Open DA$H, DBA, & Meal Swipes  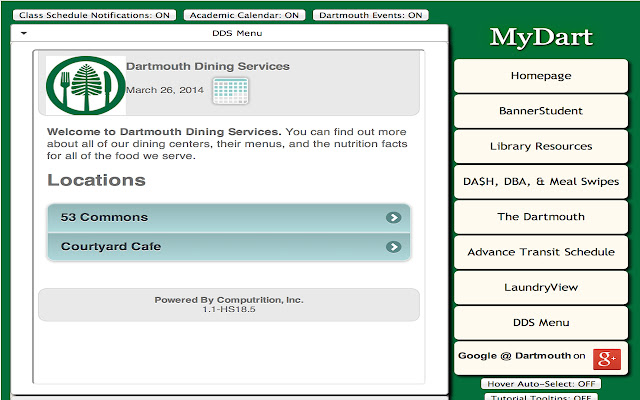(541, 182)
